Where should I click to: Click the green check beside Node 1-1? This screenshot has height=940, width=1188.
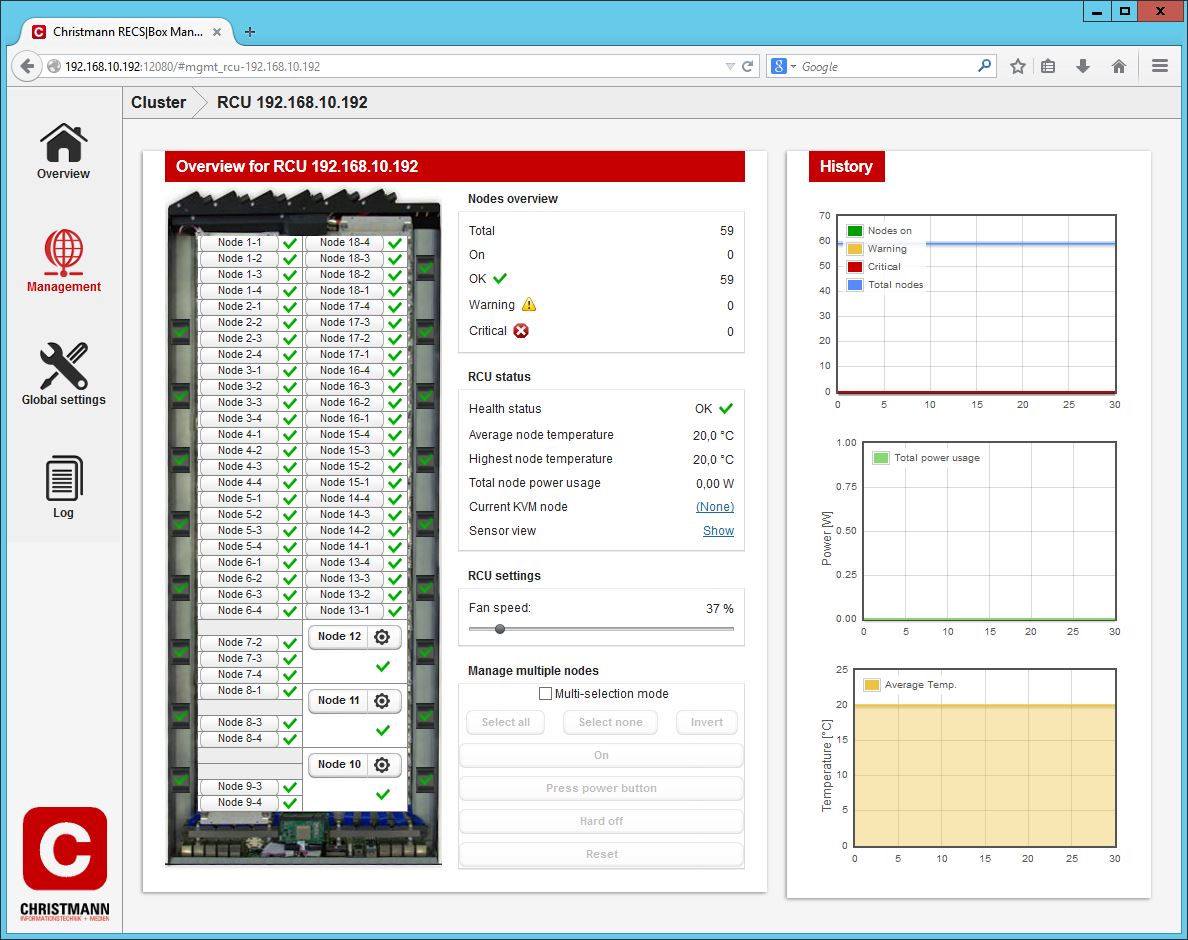click(289, 243)
